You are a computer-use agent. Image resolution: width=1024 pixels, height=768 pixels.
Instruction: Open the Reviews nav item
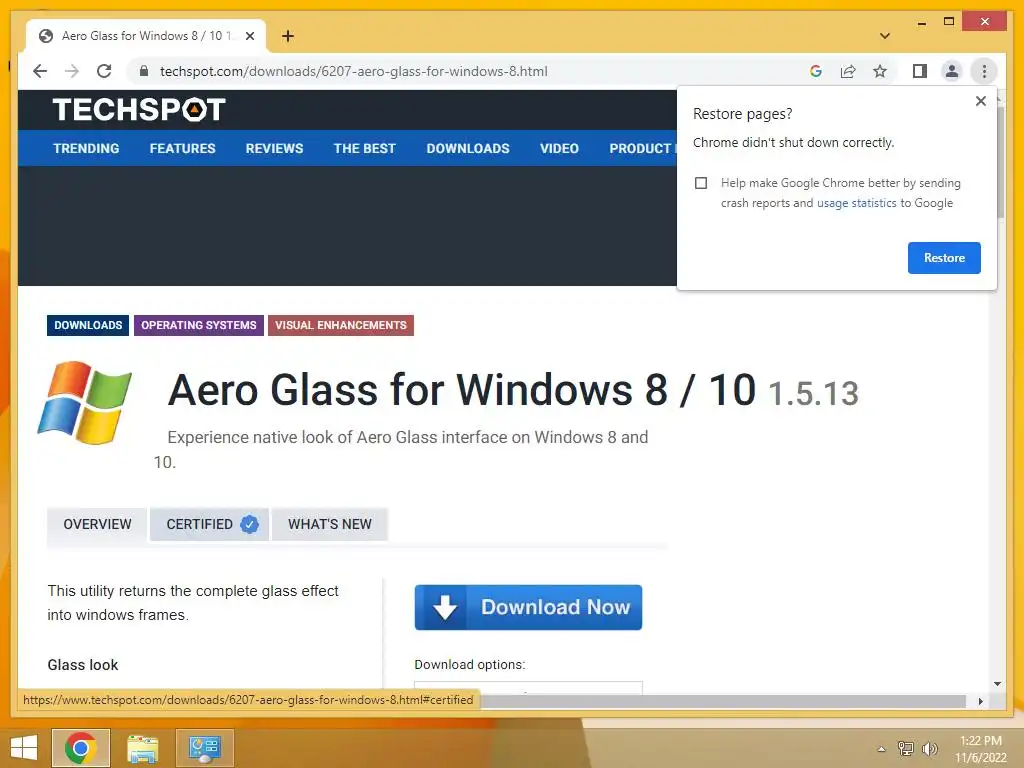[274, 148]
